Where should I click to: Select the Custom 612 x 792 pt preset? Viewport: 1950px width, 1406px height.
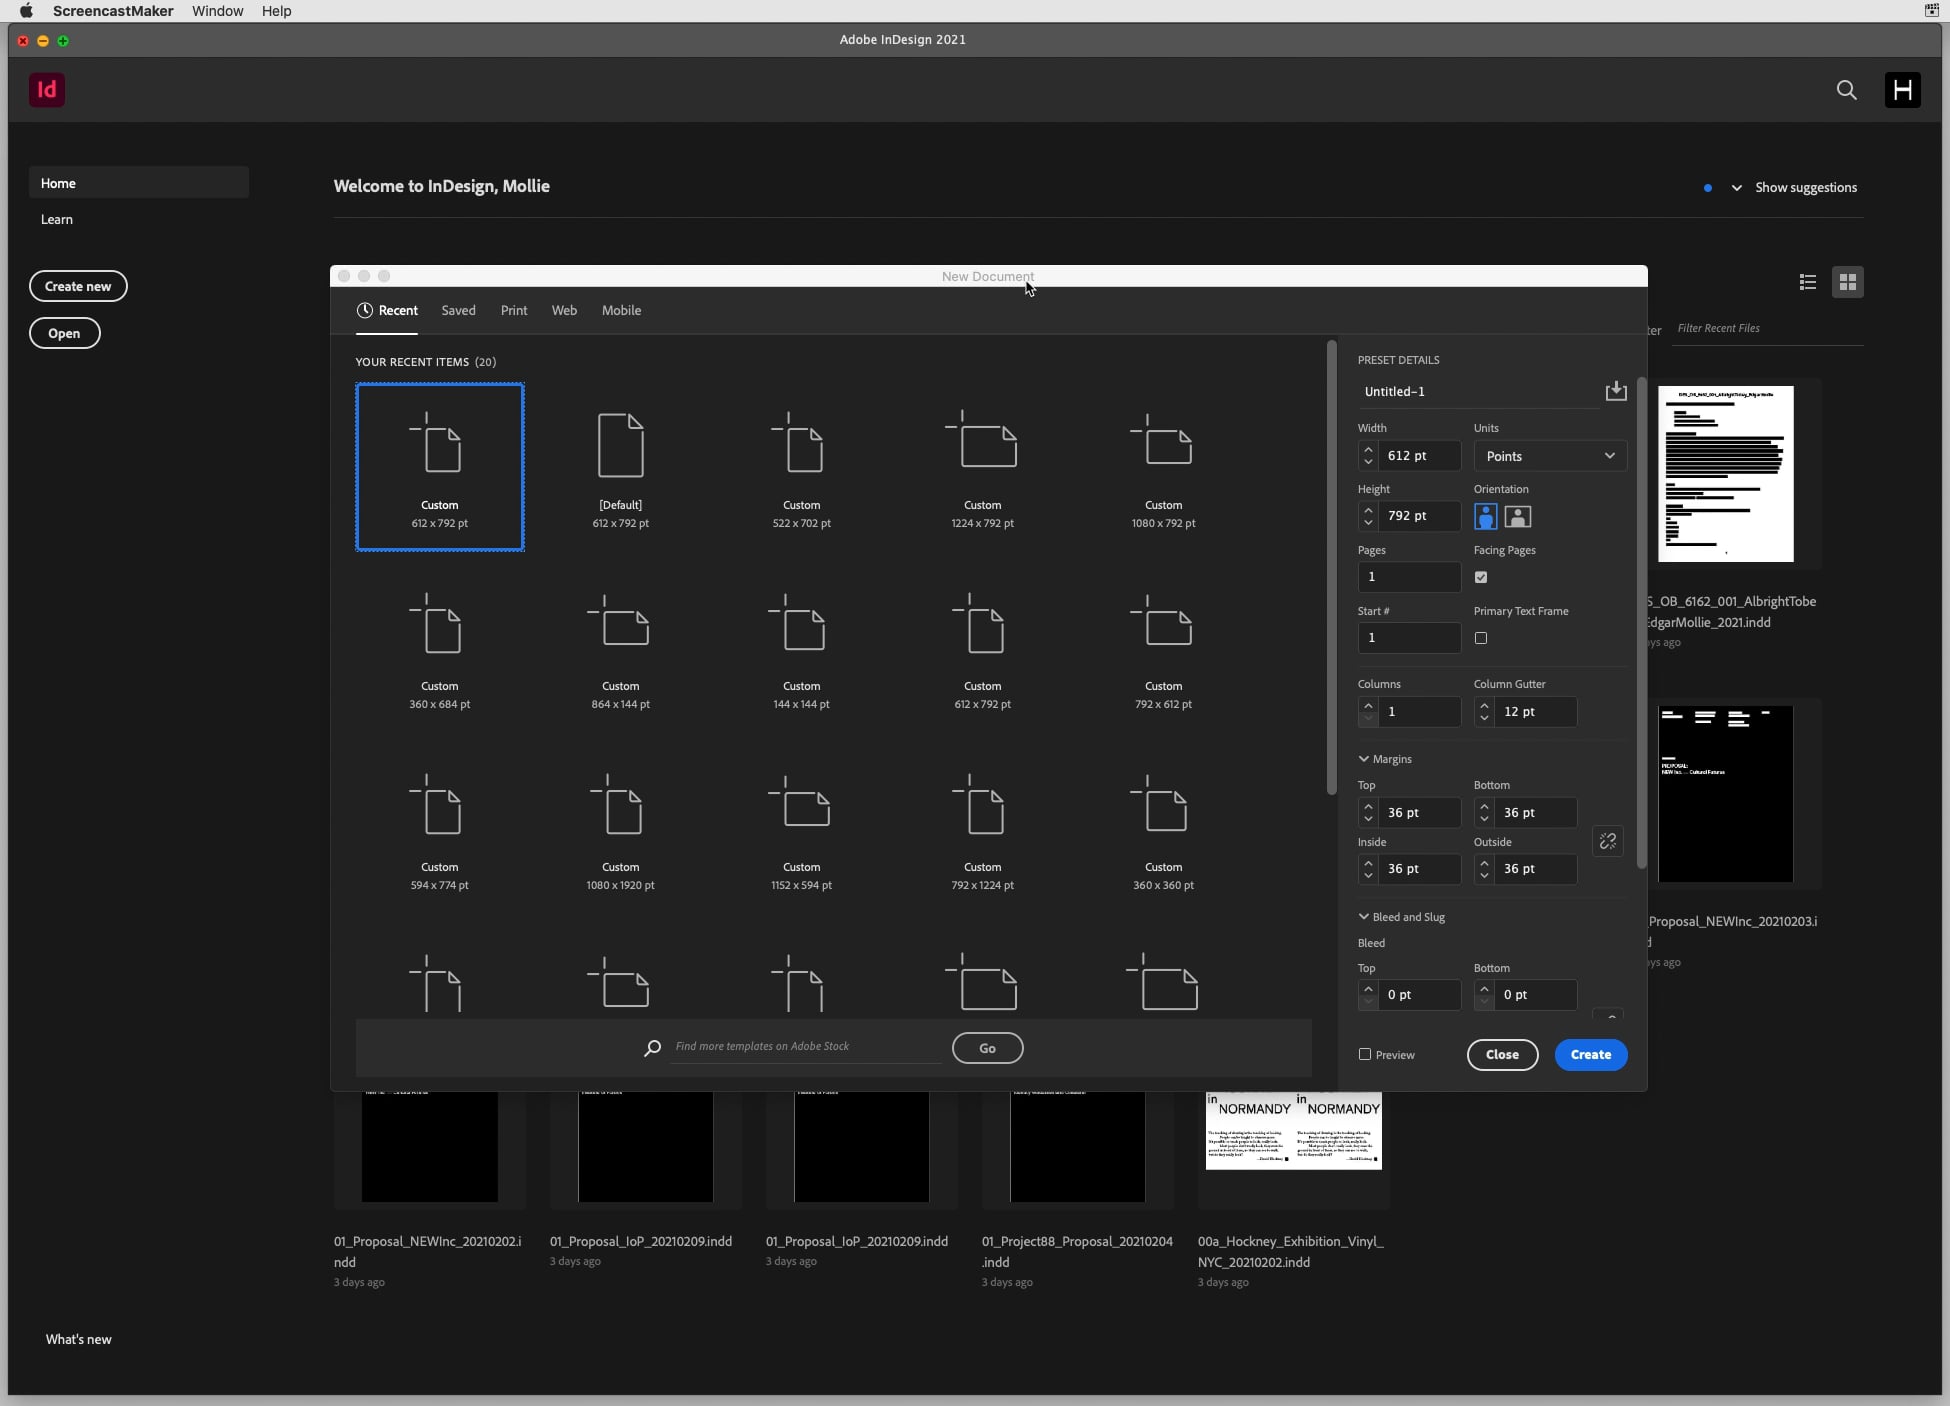[x=439, y=467]
